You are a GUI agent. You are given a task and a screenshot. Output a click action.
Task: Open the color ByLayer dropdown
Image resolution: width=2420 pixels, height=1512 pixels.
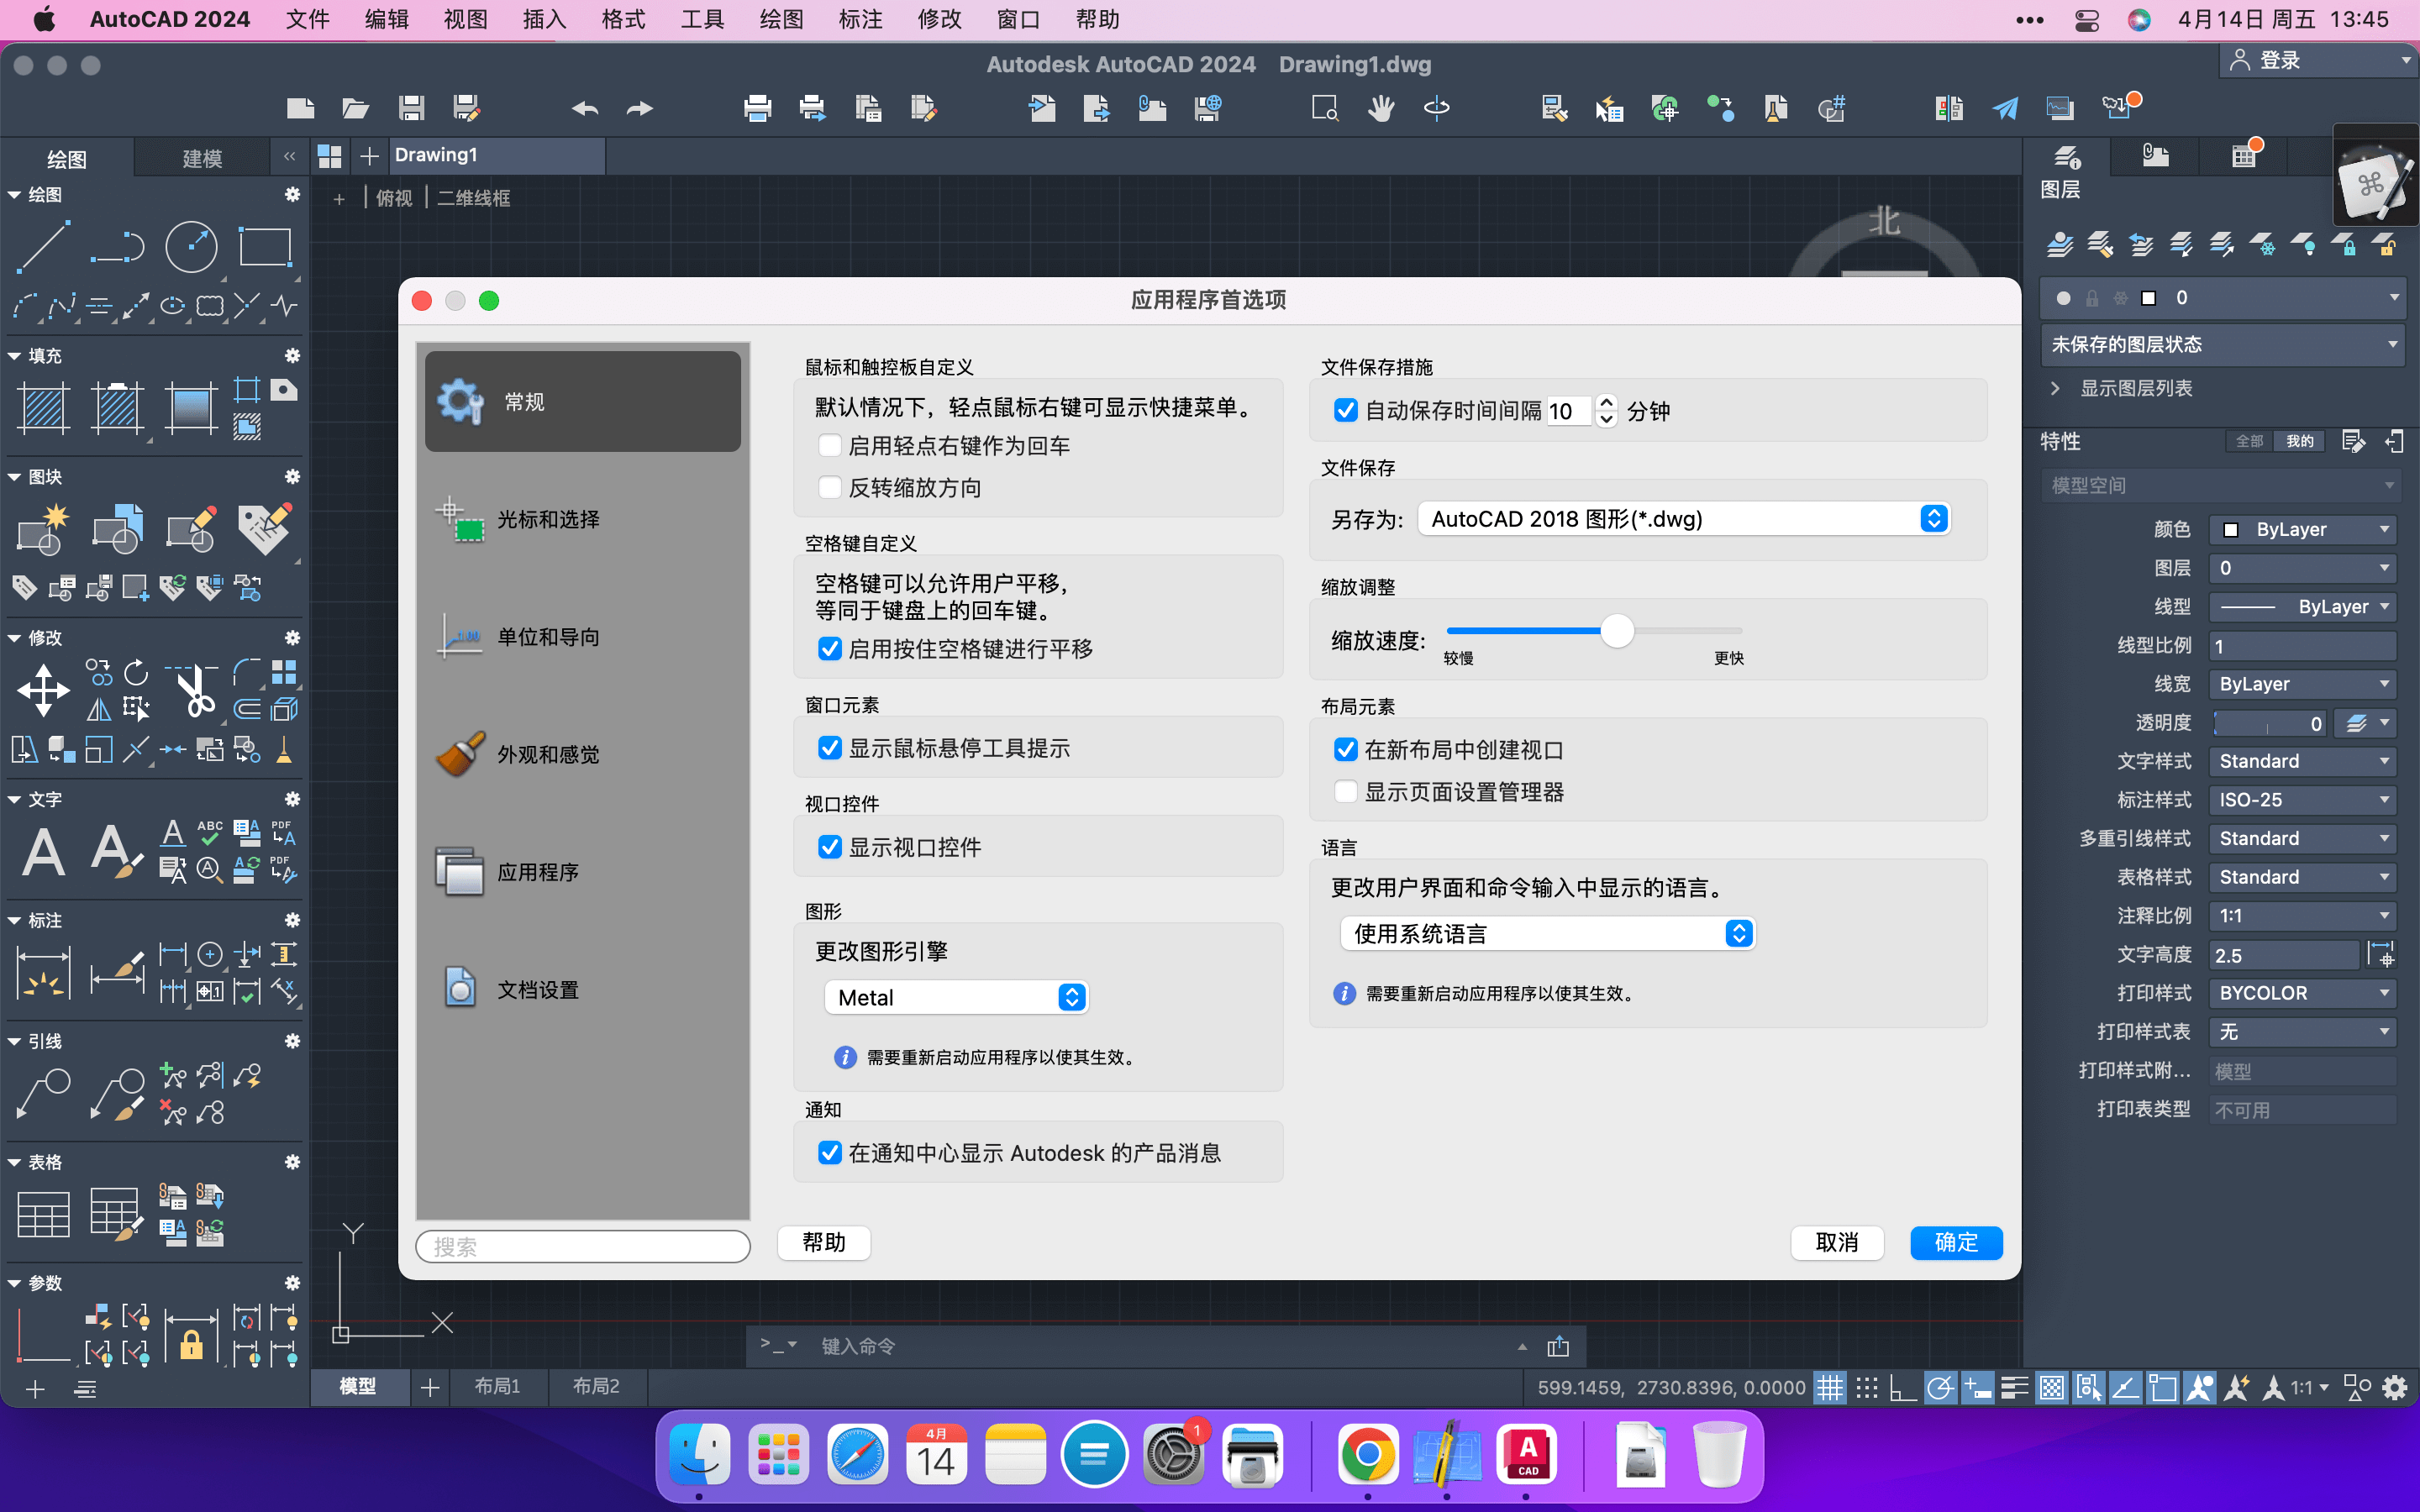click(x=2302, y=529)
